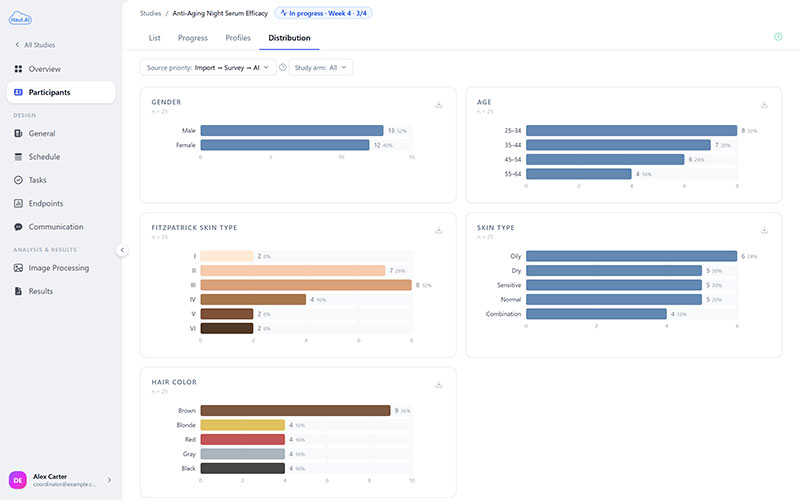Open the Source priority dropdown
Image resolution: width=800 pixels, height=500 pixels.
pos(208,67)
